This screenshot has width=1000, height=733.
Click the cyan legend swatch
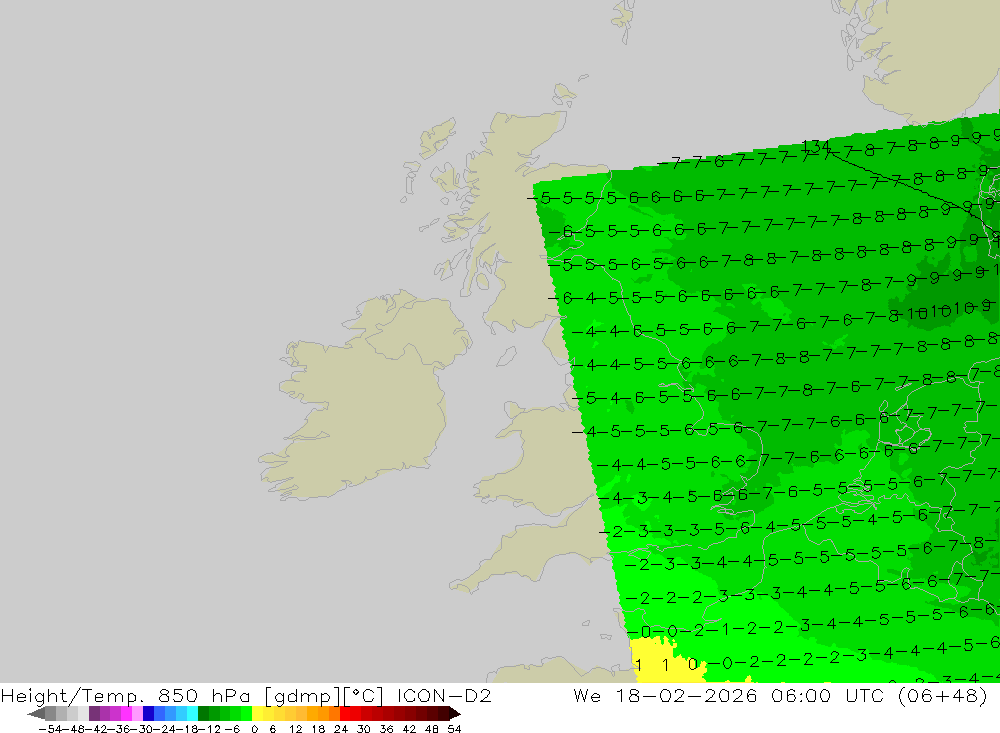(x=192, y=713)
